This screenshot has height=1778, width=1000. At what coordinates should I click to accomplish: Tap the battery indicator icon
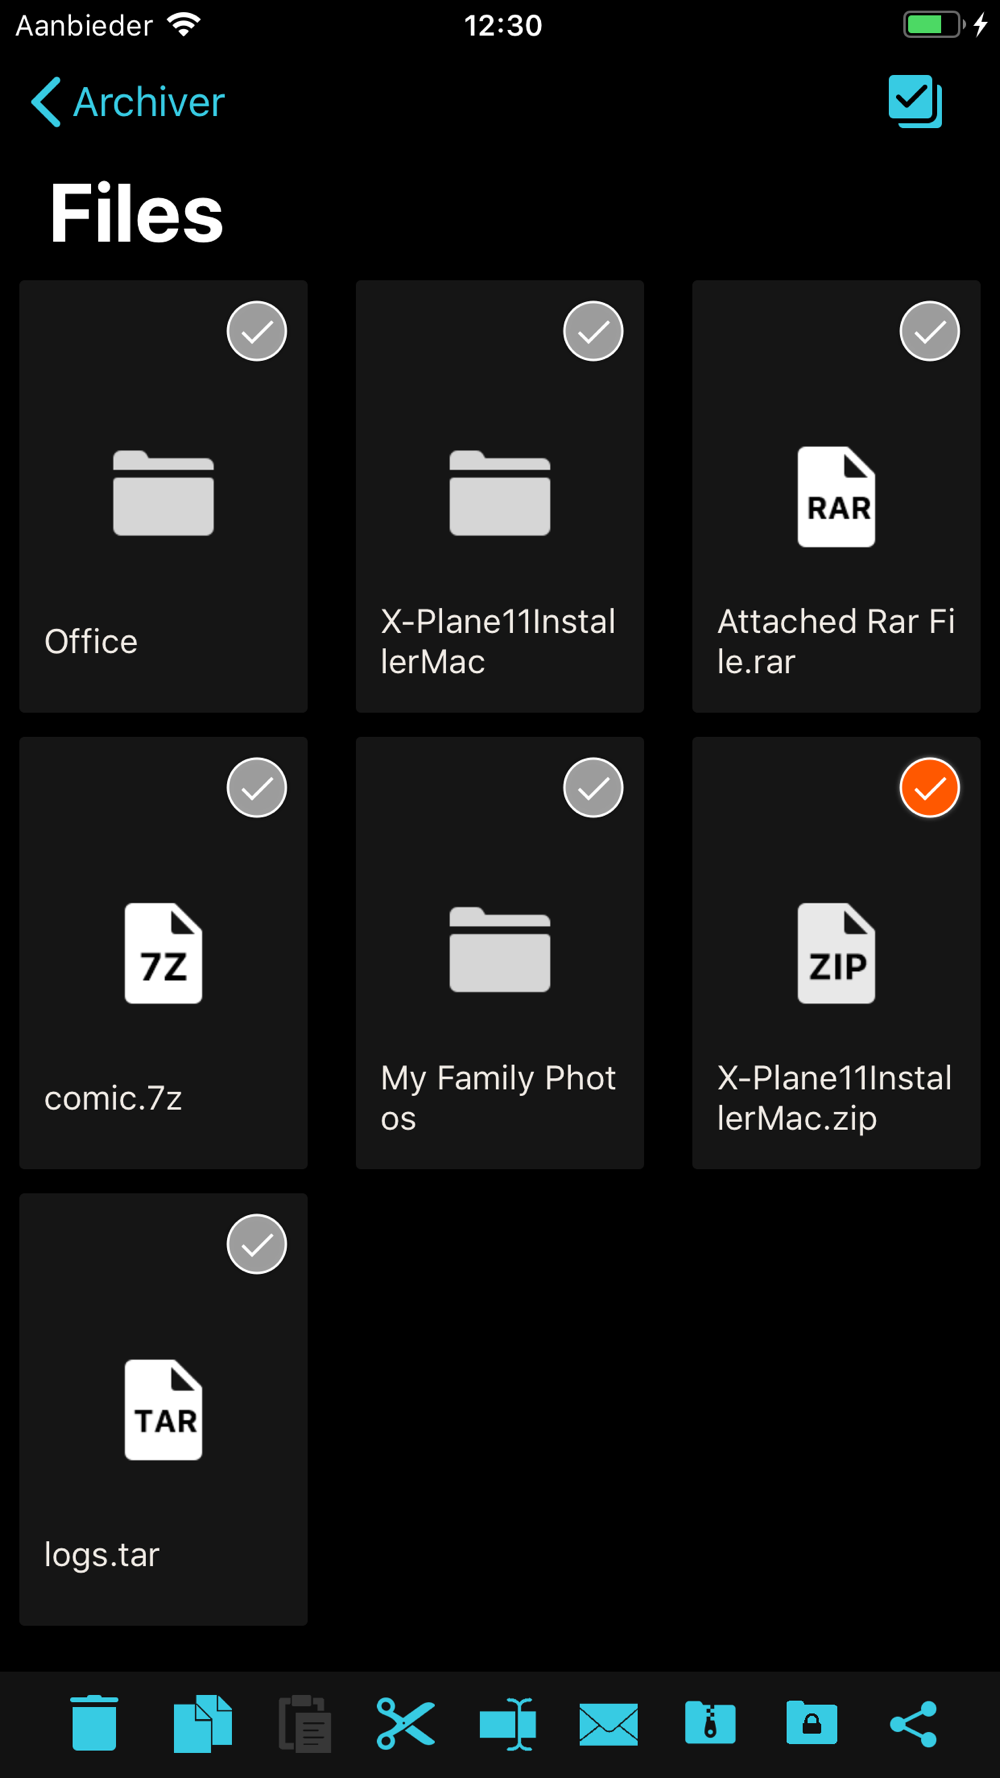click(935, 24)
